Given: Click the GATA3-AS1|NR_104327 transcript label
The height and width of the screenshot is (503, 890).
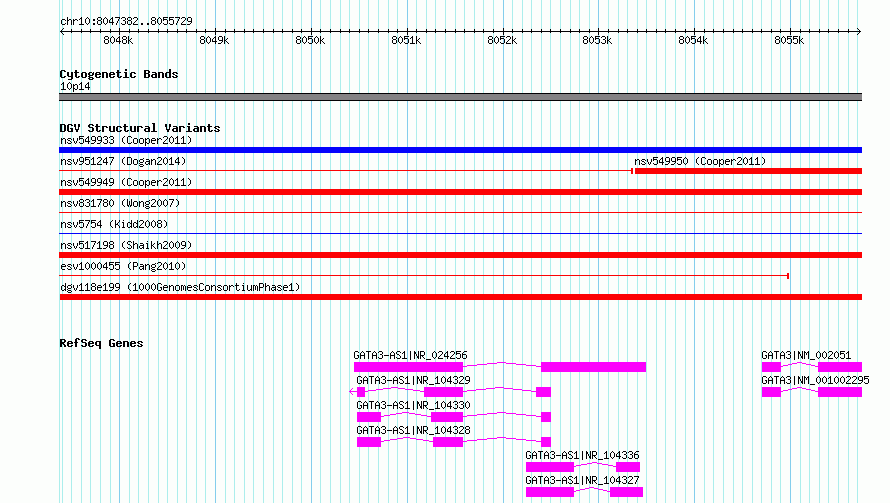Looking at the screenshot, I should coord(582,480).
